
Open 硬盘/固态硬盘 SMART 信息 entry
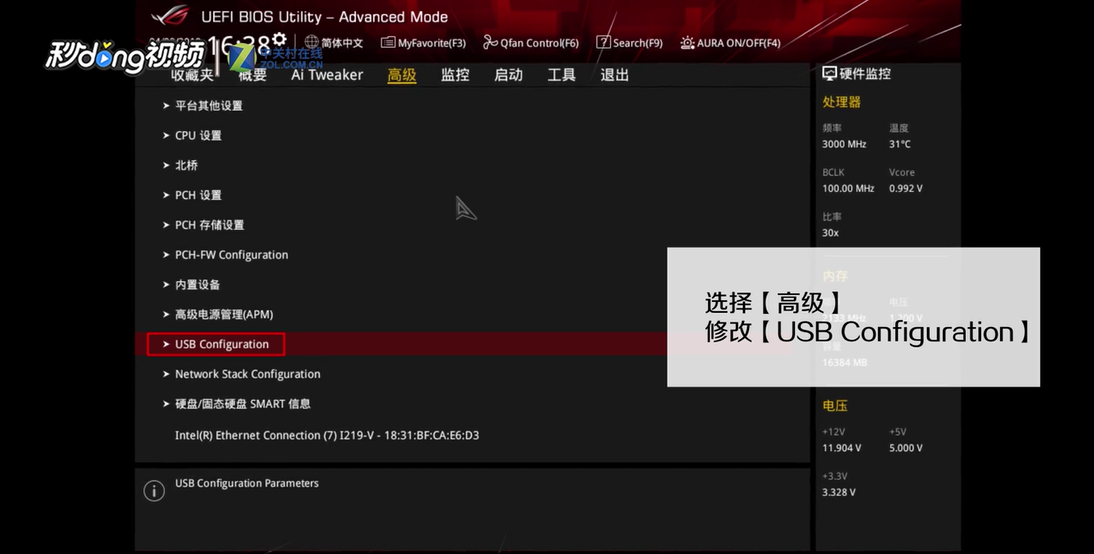[243, 403]
